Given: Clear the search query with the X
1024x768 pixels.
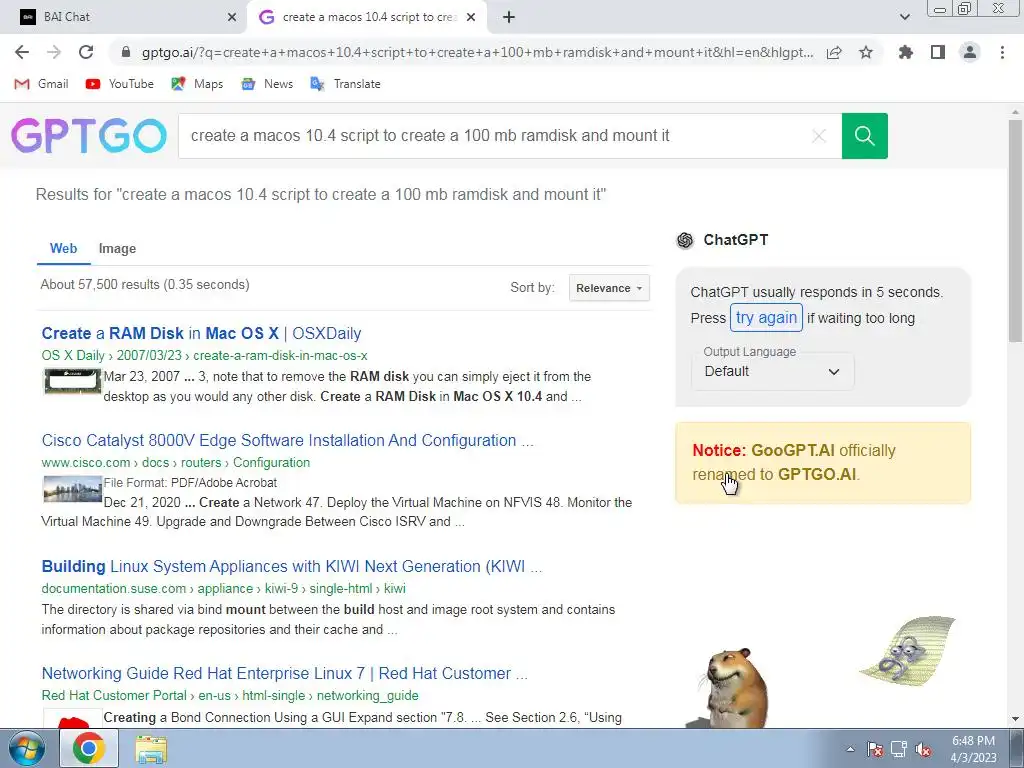Looking at the screenshot, I should coord(819,136).
